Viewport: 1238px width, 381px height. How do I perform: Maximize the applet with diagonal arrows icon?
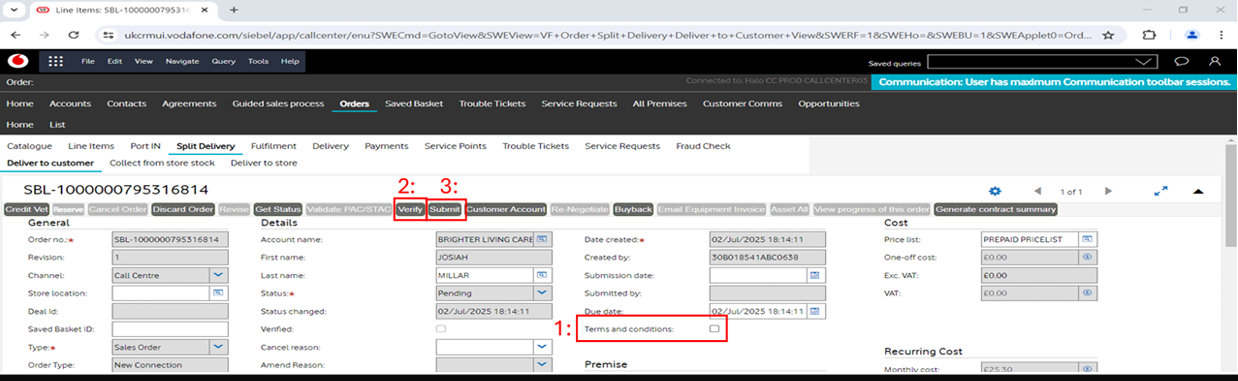click(1161, 191)
